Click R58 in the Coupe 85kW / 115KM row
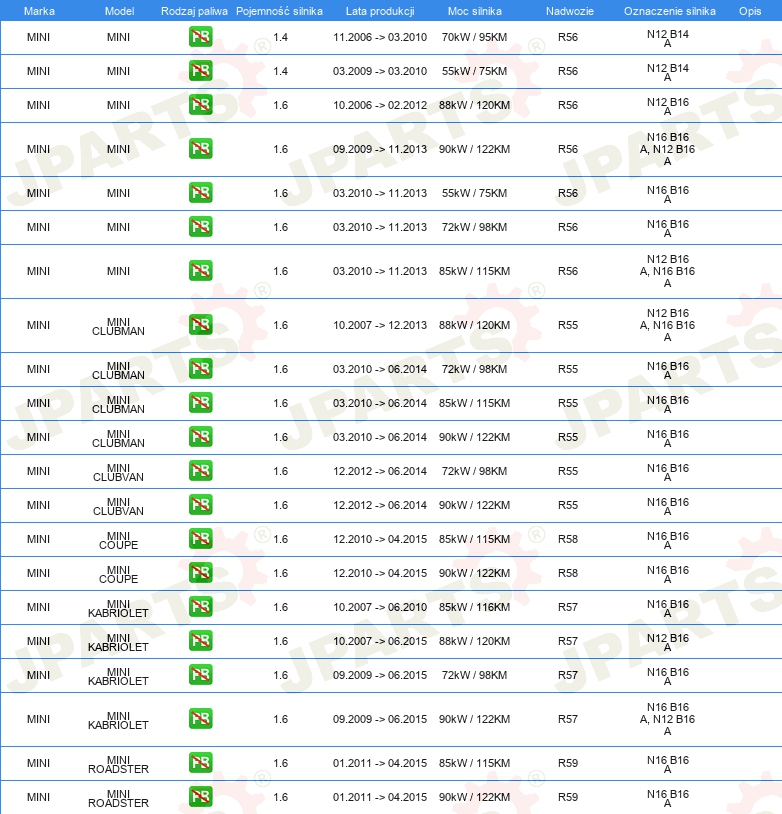 pyautogui.click(x=568, y=539)
